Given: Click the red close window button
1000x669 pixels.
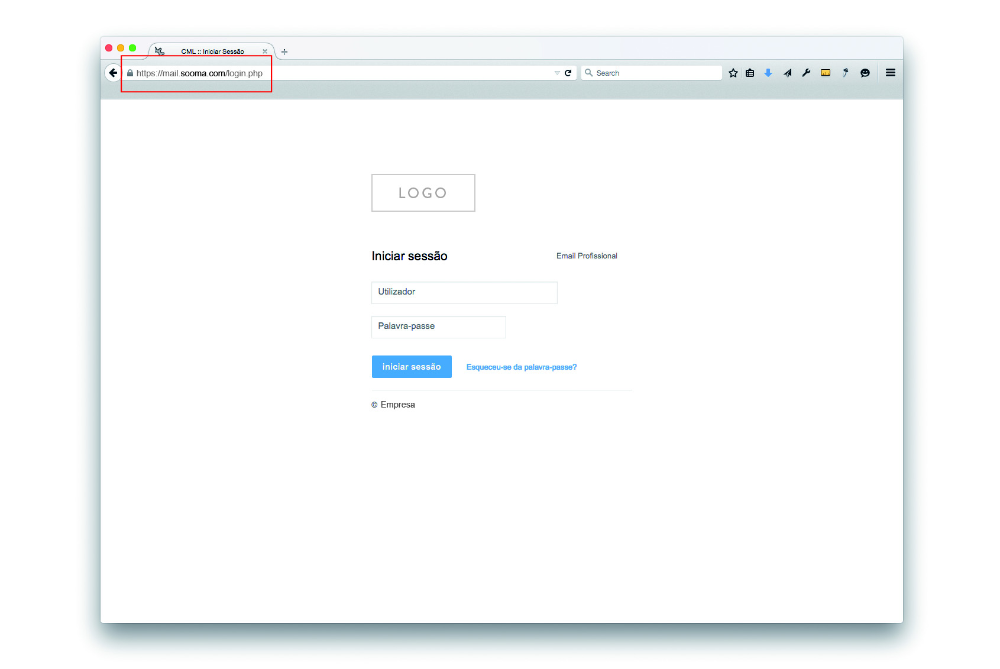Looking at the screenshot, I should click(109, 48).
